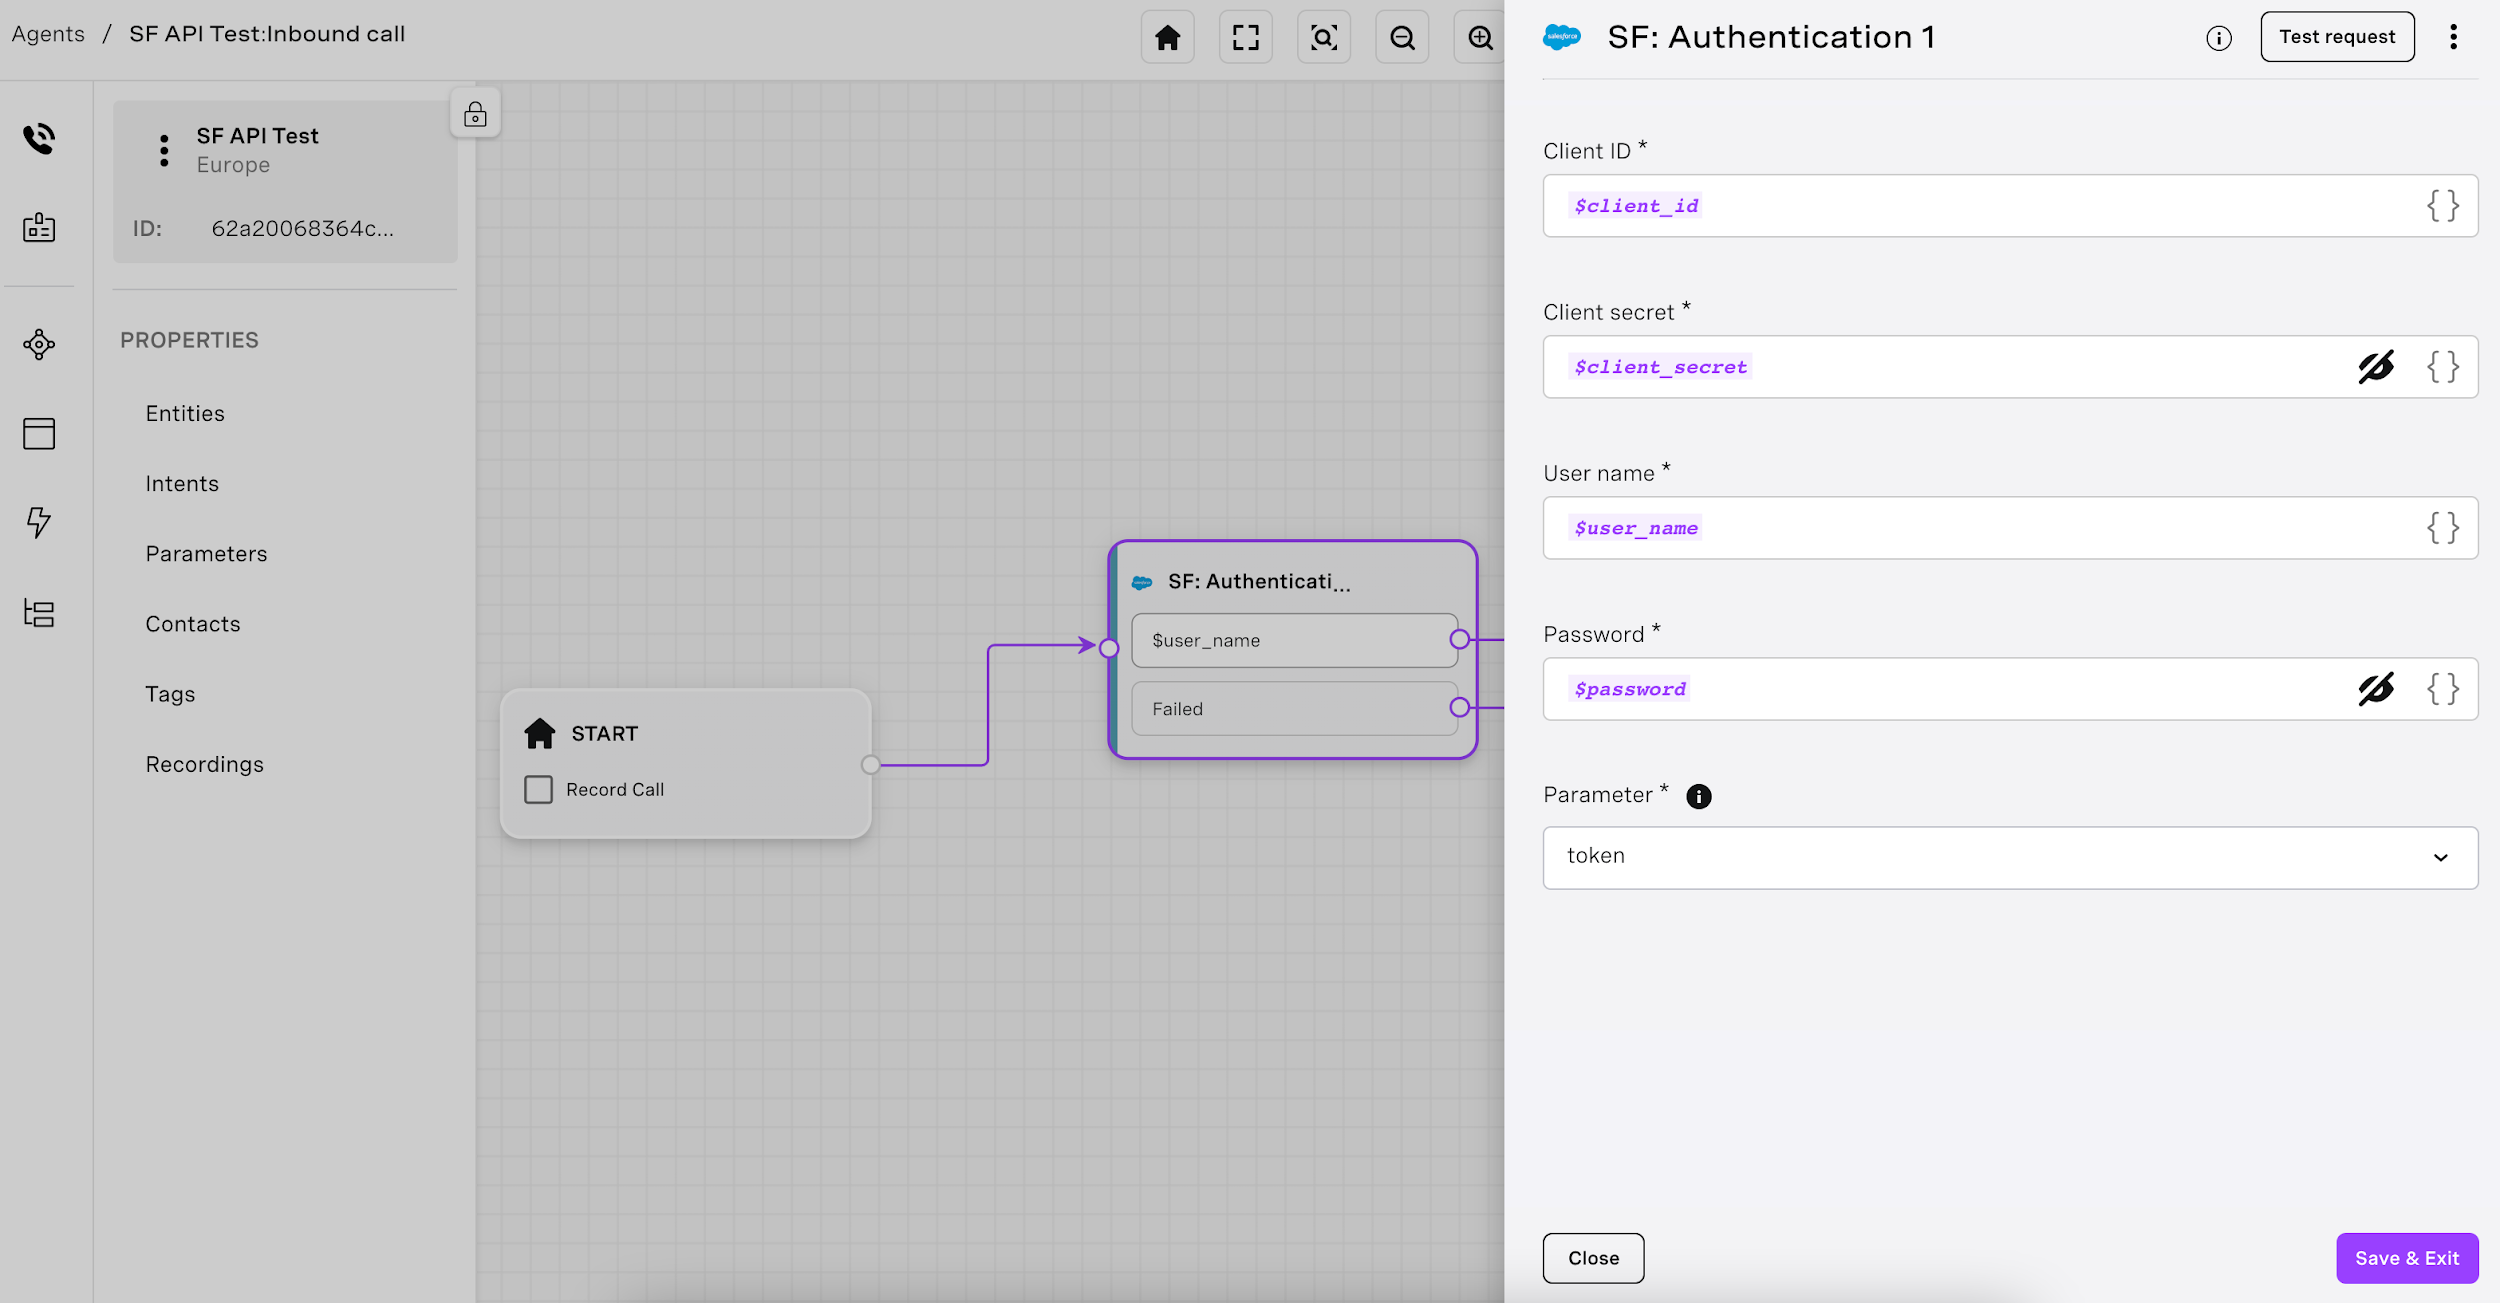Click the zoom in magnifier icon
Screen dimensions: 2500x1303
[1480, 38]
